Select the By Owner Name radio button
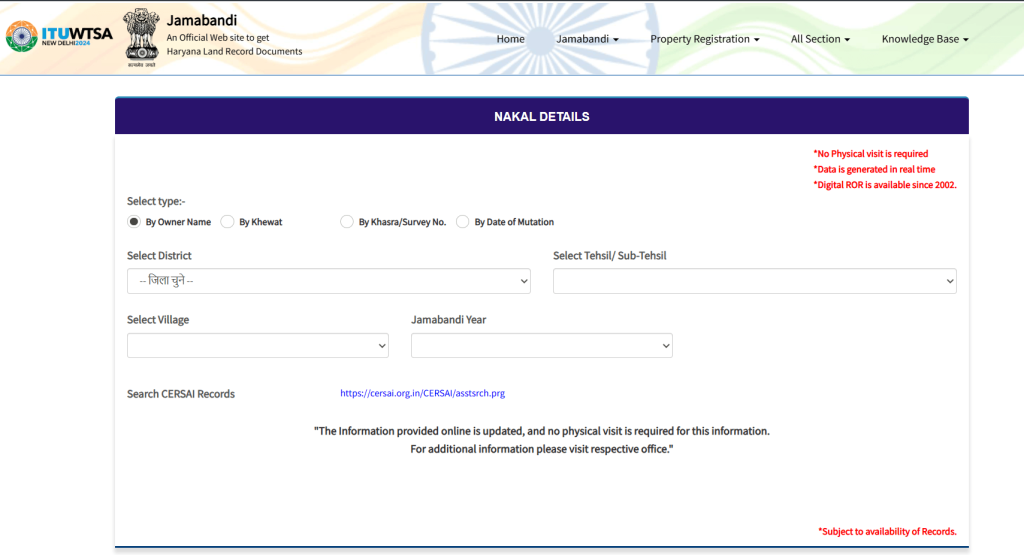The height and width of the screenshot is (555, 1024). coord(134,222)
